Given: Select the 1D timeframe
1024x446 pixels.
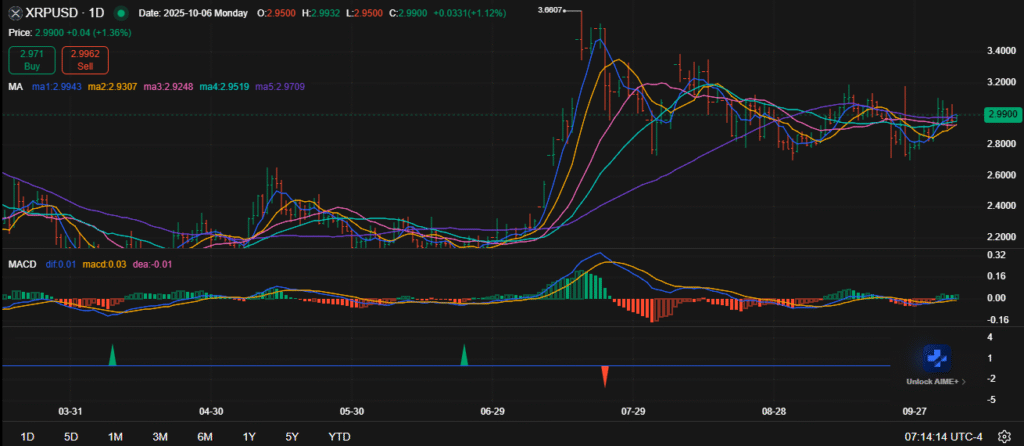Looking at the screenshot, I should [x=28, y=436].
